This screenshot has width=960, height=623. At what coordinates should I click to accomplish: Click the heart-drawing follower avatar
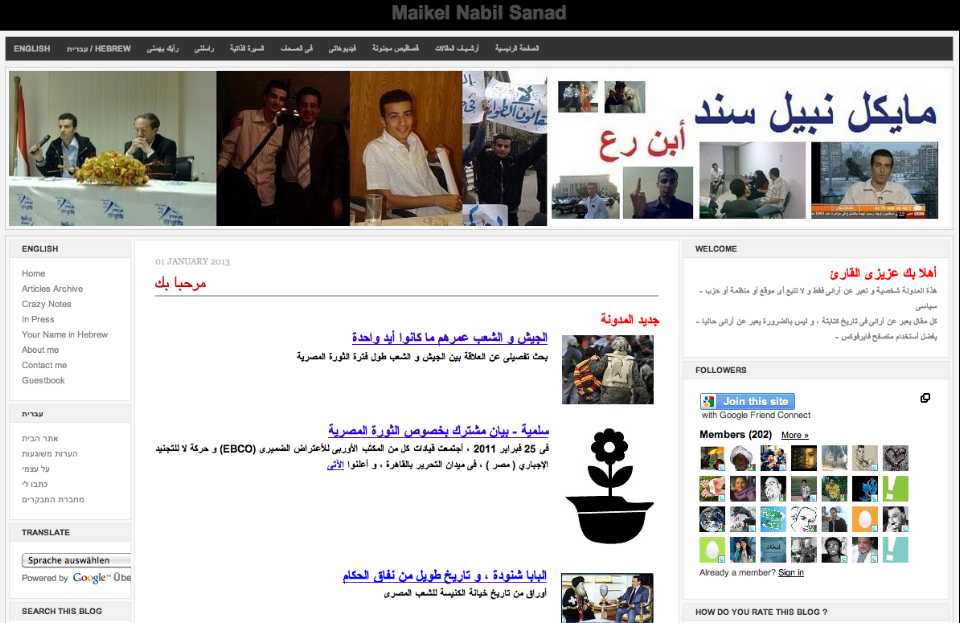(x=895, y=459)
